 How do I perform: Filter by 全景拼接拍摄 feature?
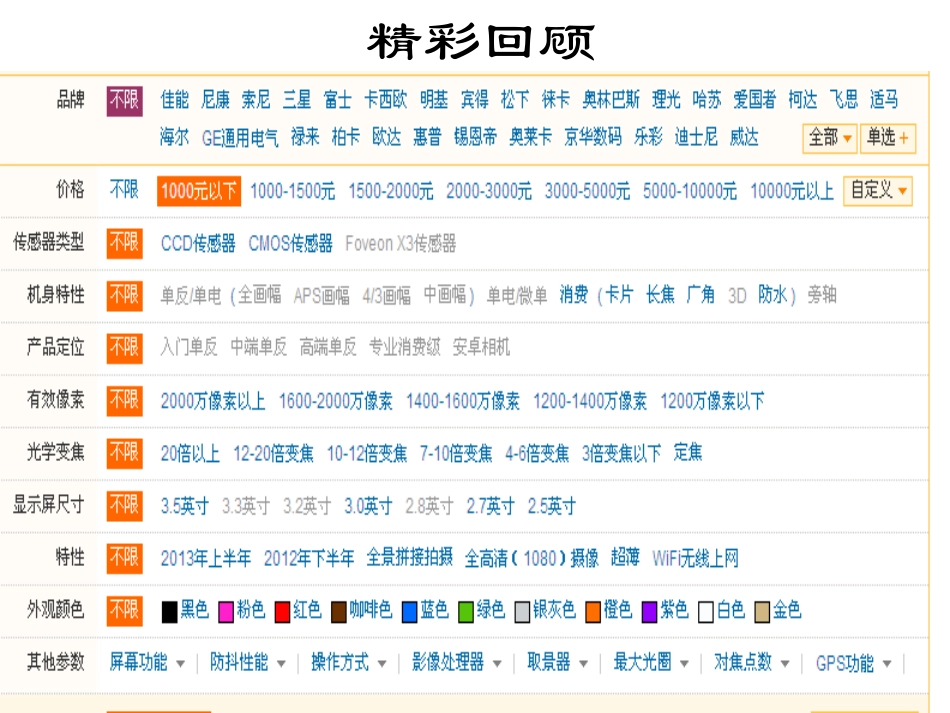[410, 558]
